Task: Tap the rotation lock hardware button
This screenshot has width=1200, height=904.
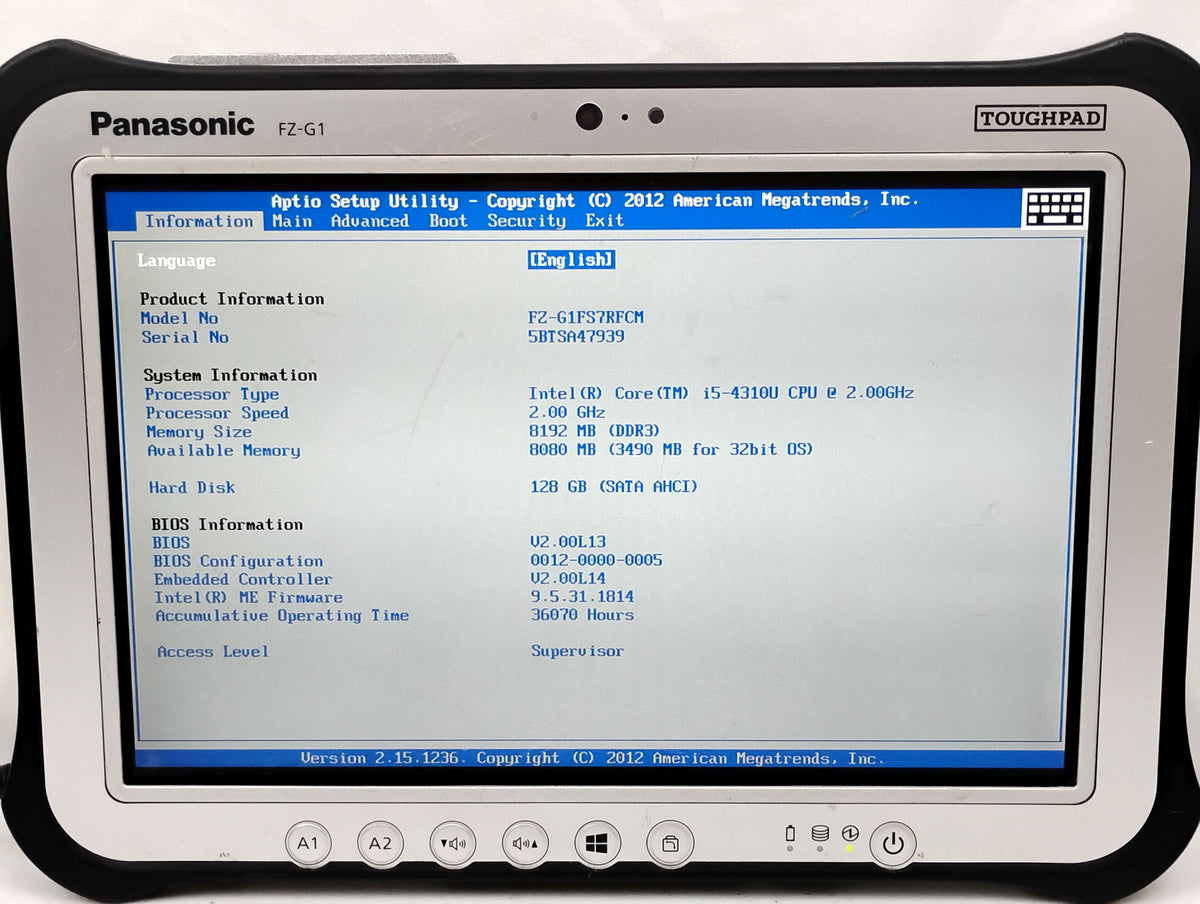Action: tap(670, 843)
